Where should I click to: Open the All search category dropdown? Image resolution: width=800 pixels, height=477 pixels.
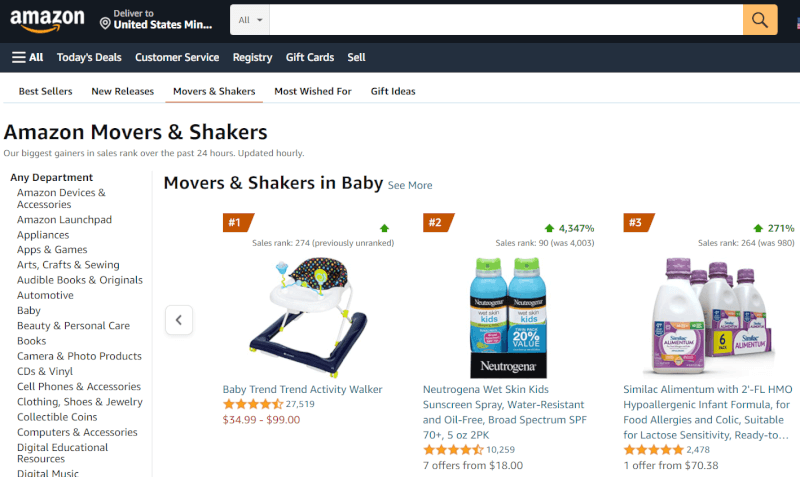click(250, 20)
